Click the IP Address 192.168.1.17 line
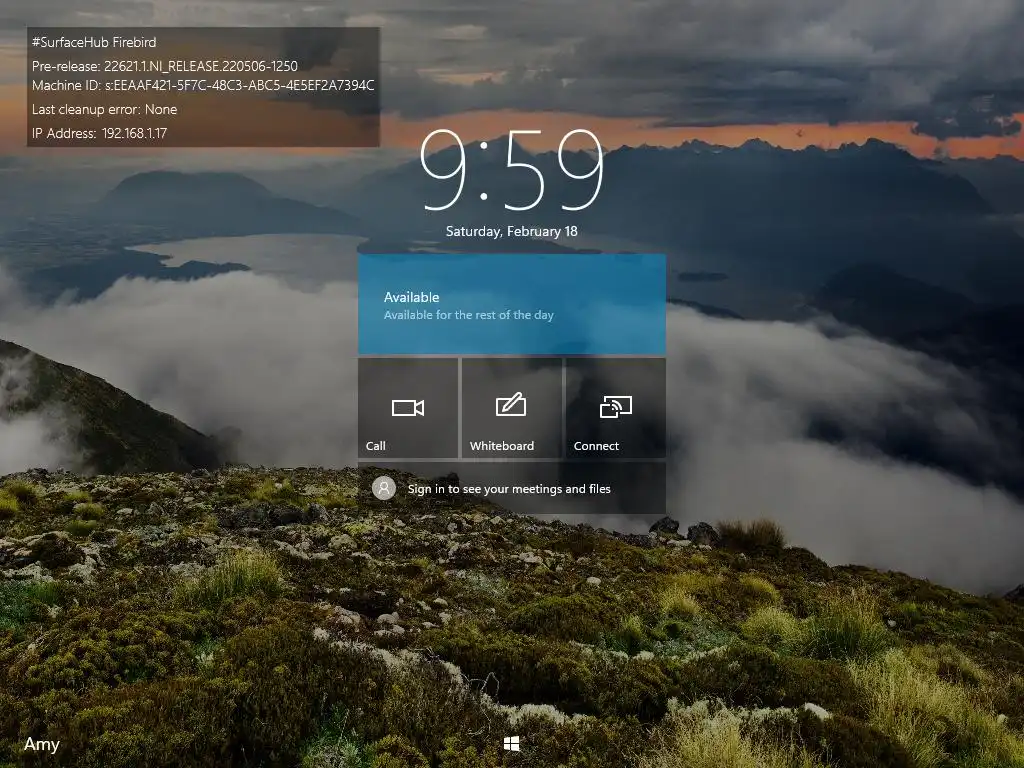This screenshot has height=768, width=1024. click(99, 133)
